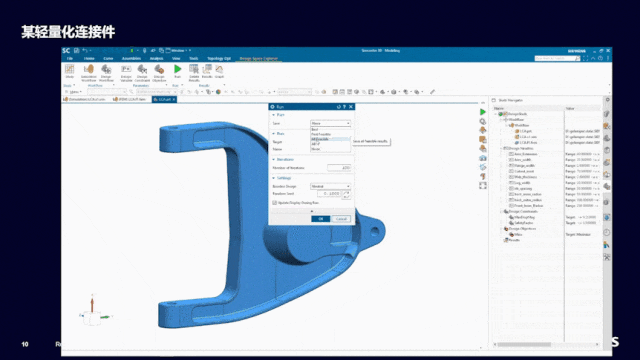Click the random seed generator icon
The height and width of the screenshot is (360, 640).
pyautogui.click(x=346, y=194)
